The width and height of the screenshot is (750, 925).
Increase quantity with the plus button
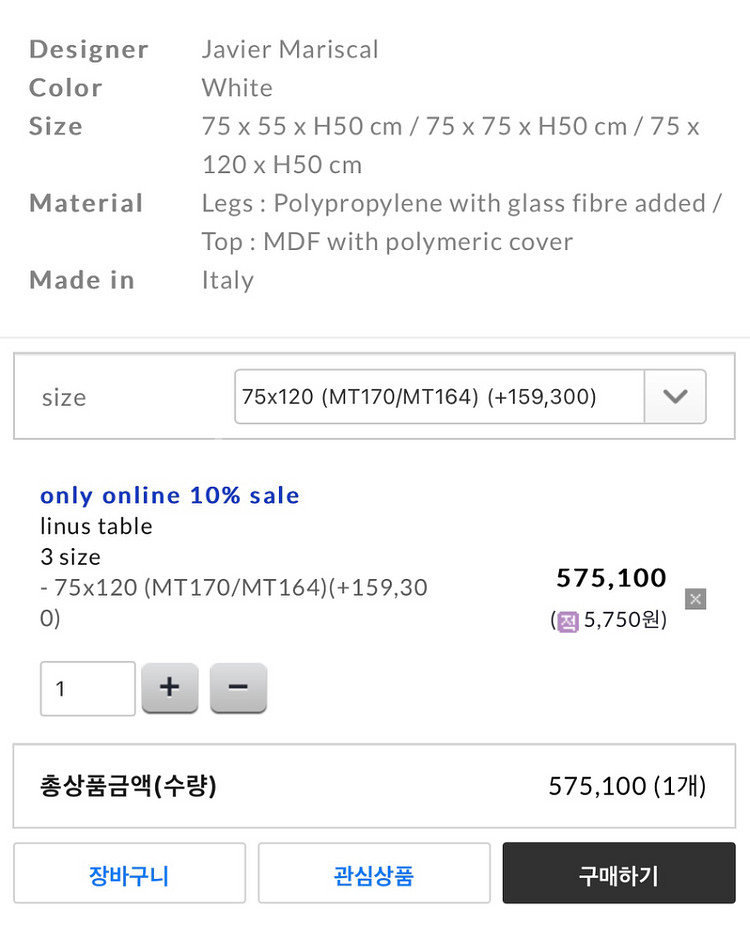[170, 687]
